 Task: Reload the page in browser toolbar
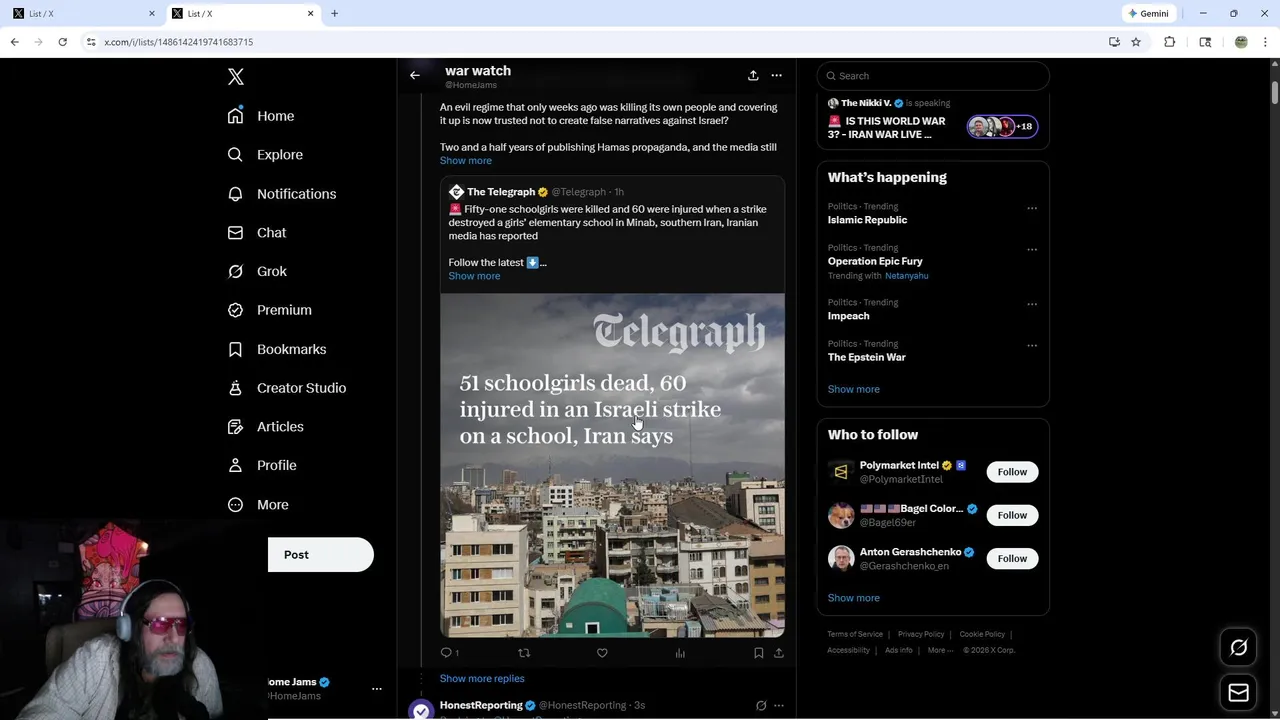pyautogui.click(x=62, y=42)
